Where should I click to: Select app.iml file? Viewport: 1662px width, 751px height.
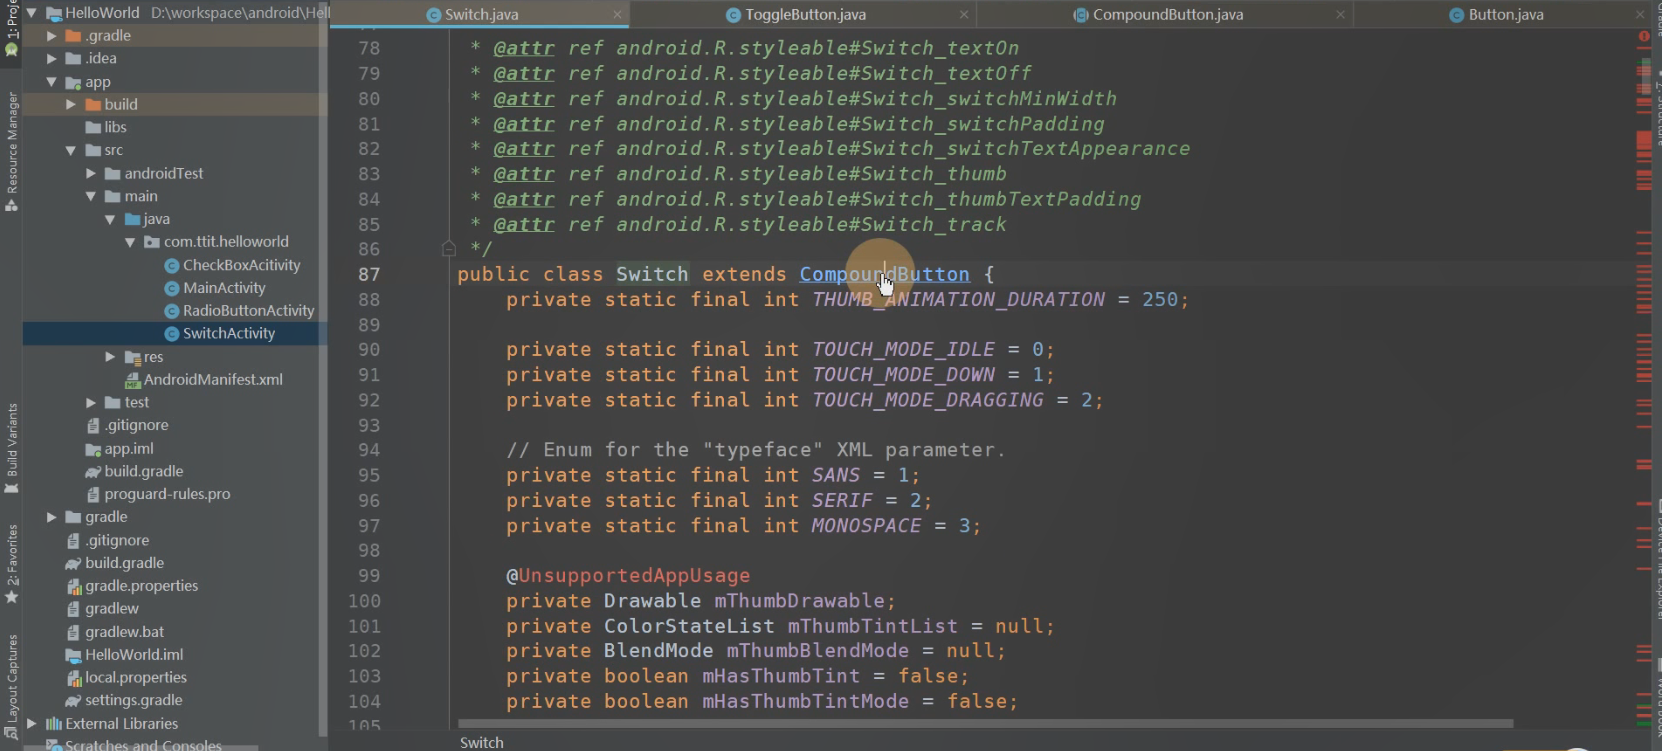tap(129, 449)
